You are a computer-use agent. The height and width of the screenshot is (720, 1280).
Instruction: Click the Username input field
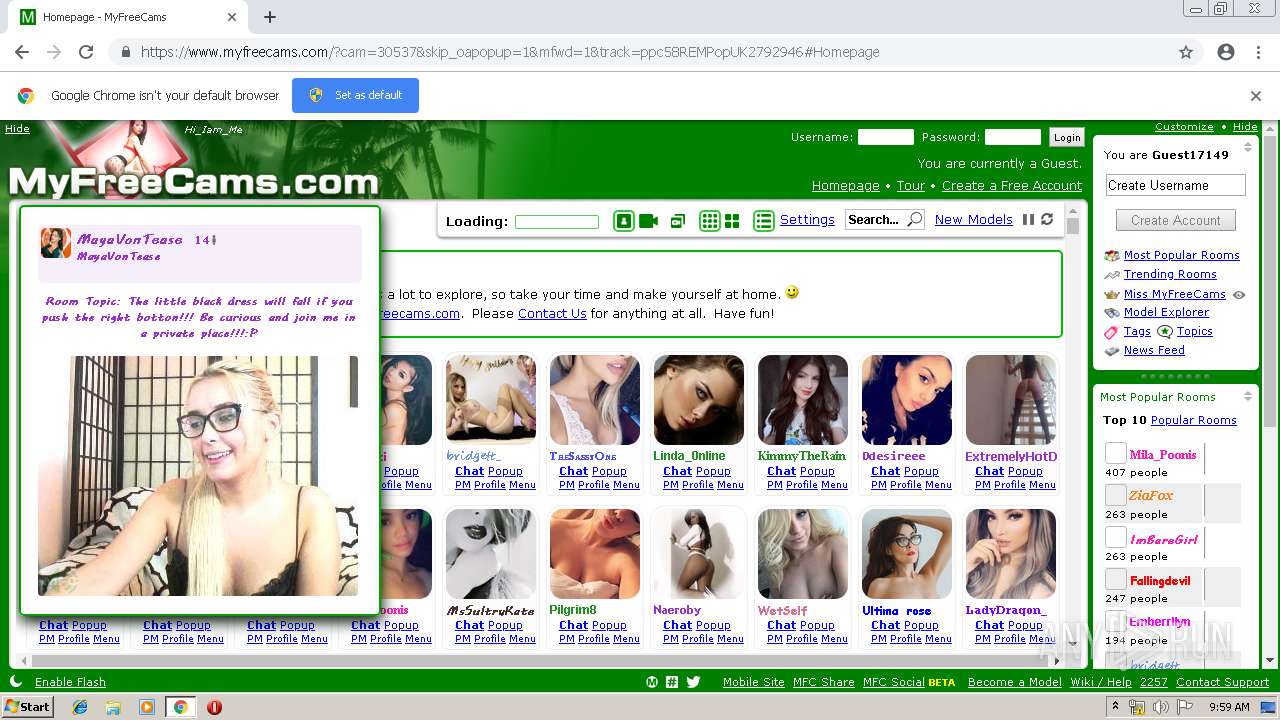pos(886,137)
